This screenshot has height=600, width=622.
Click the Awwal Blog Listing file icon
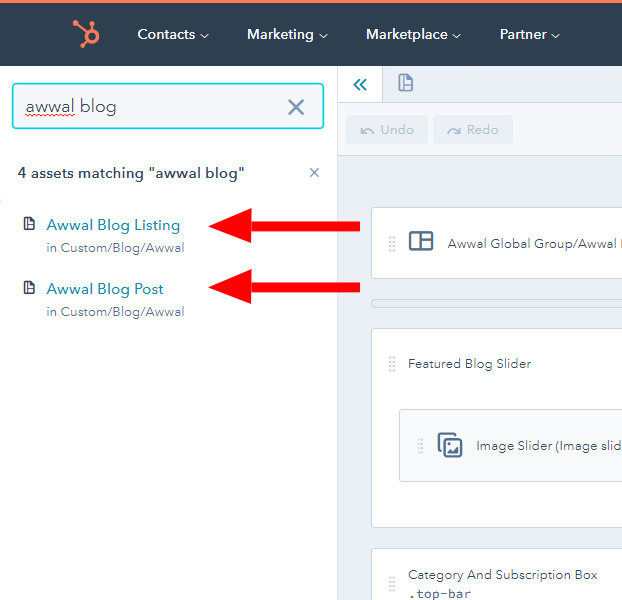pos(29,224)
